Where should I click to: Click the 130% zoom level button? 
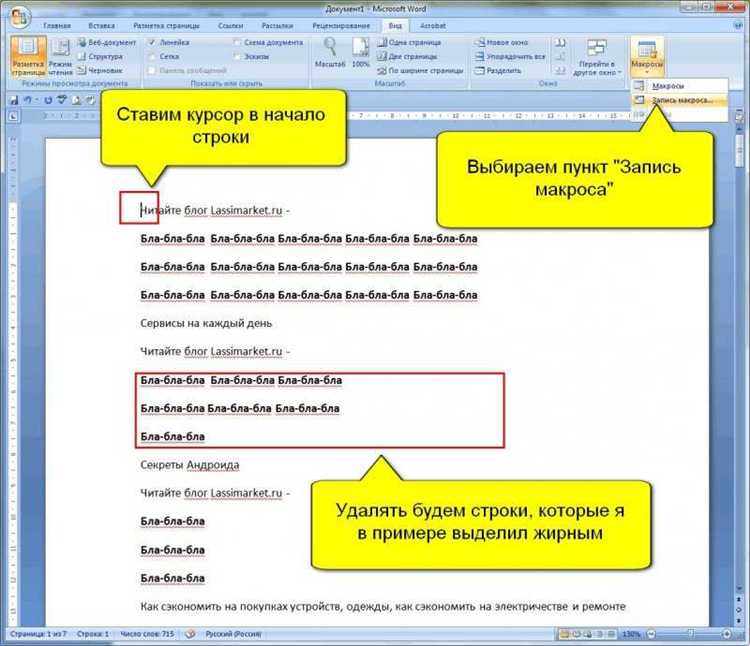click(631, 634)
